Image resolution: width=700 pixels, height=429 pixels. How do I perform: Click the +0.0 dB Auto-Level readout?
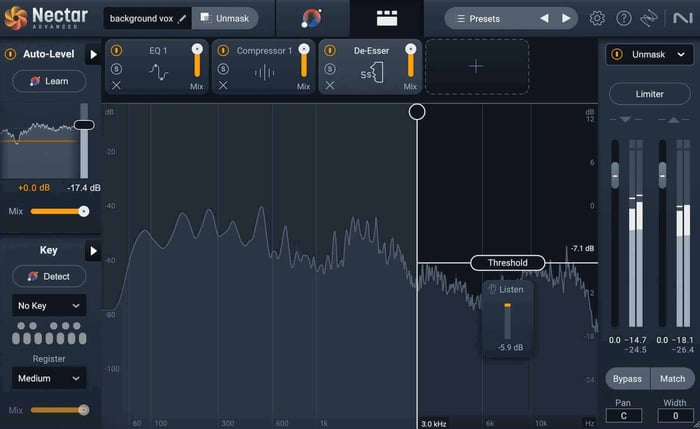click(33, 188)
